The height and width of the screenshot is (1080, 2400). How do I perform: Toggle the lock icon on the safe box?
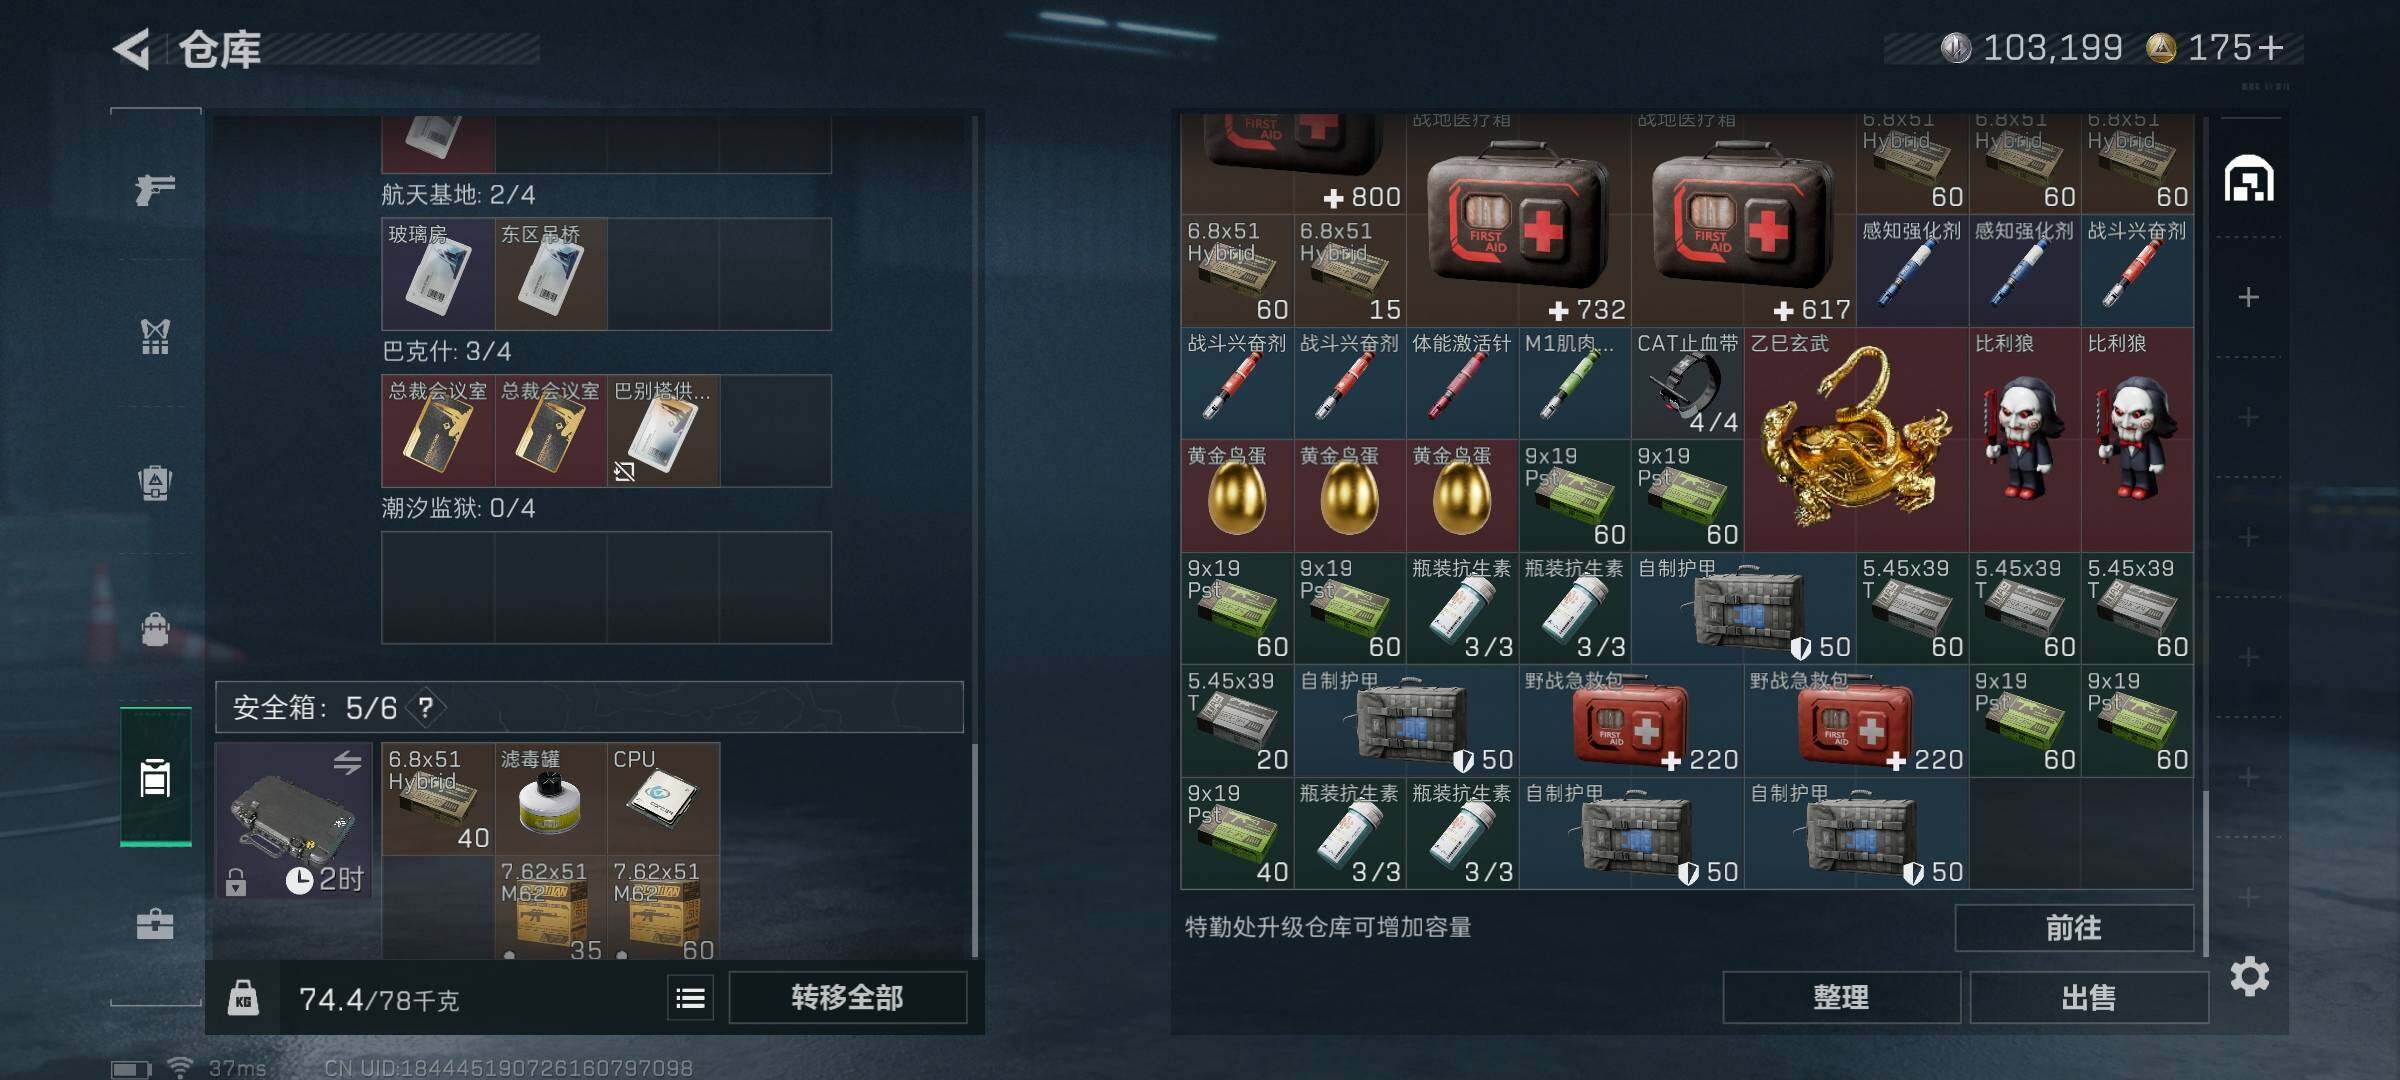point(236,882)
